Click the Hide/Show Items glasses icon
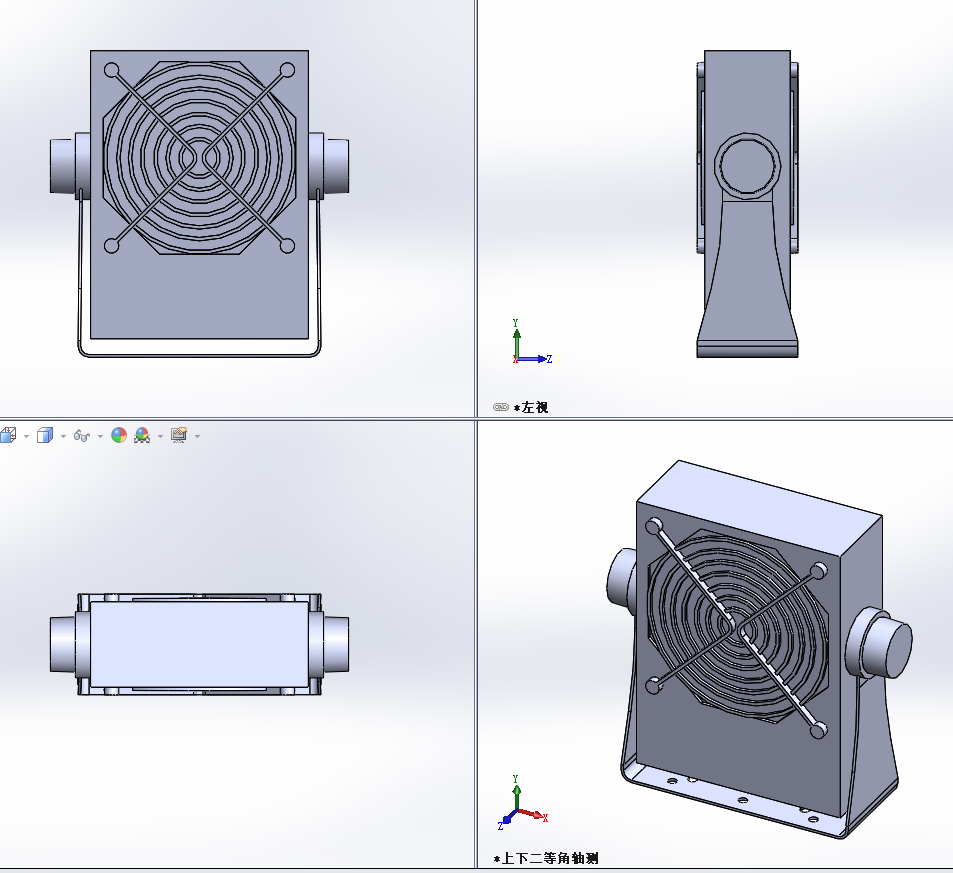The width and height of the screenshot is (953, 873). (83, 436)
